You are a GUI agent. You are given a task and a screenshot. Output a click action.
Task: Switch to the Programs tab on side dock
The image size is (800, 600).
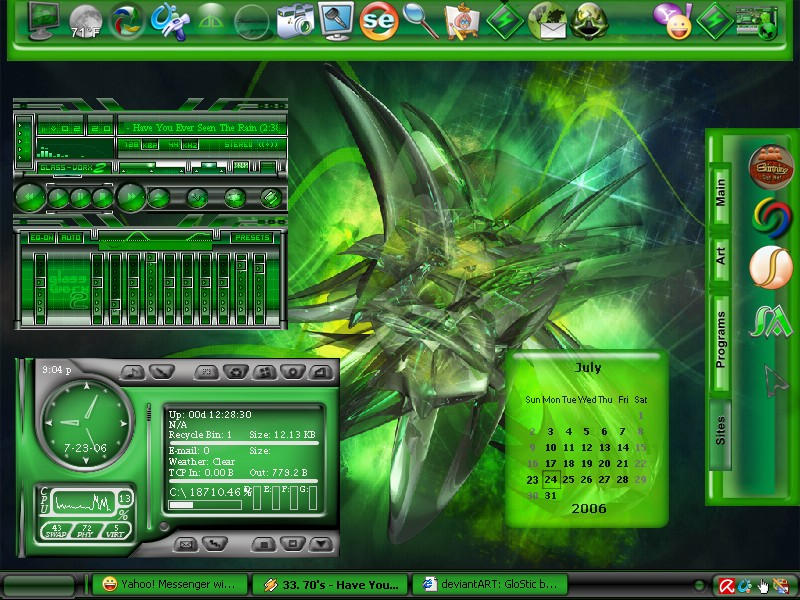click(x=720, y=340)
